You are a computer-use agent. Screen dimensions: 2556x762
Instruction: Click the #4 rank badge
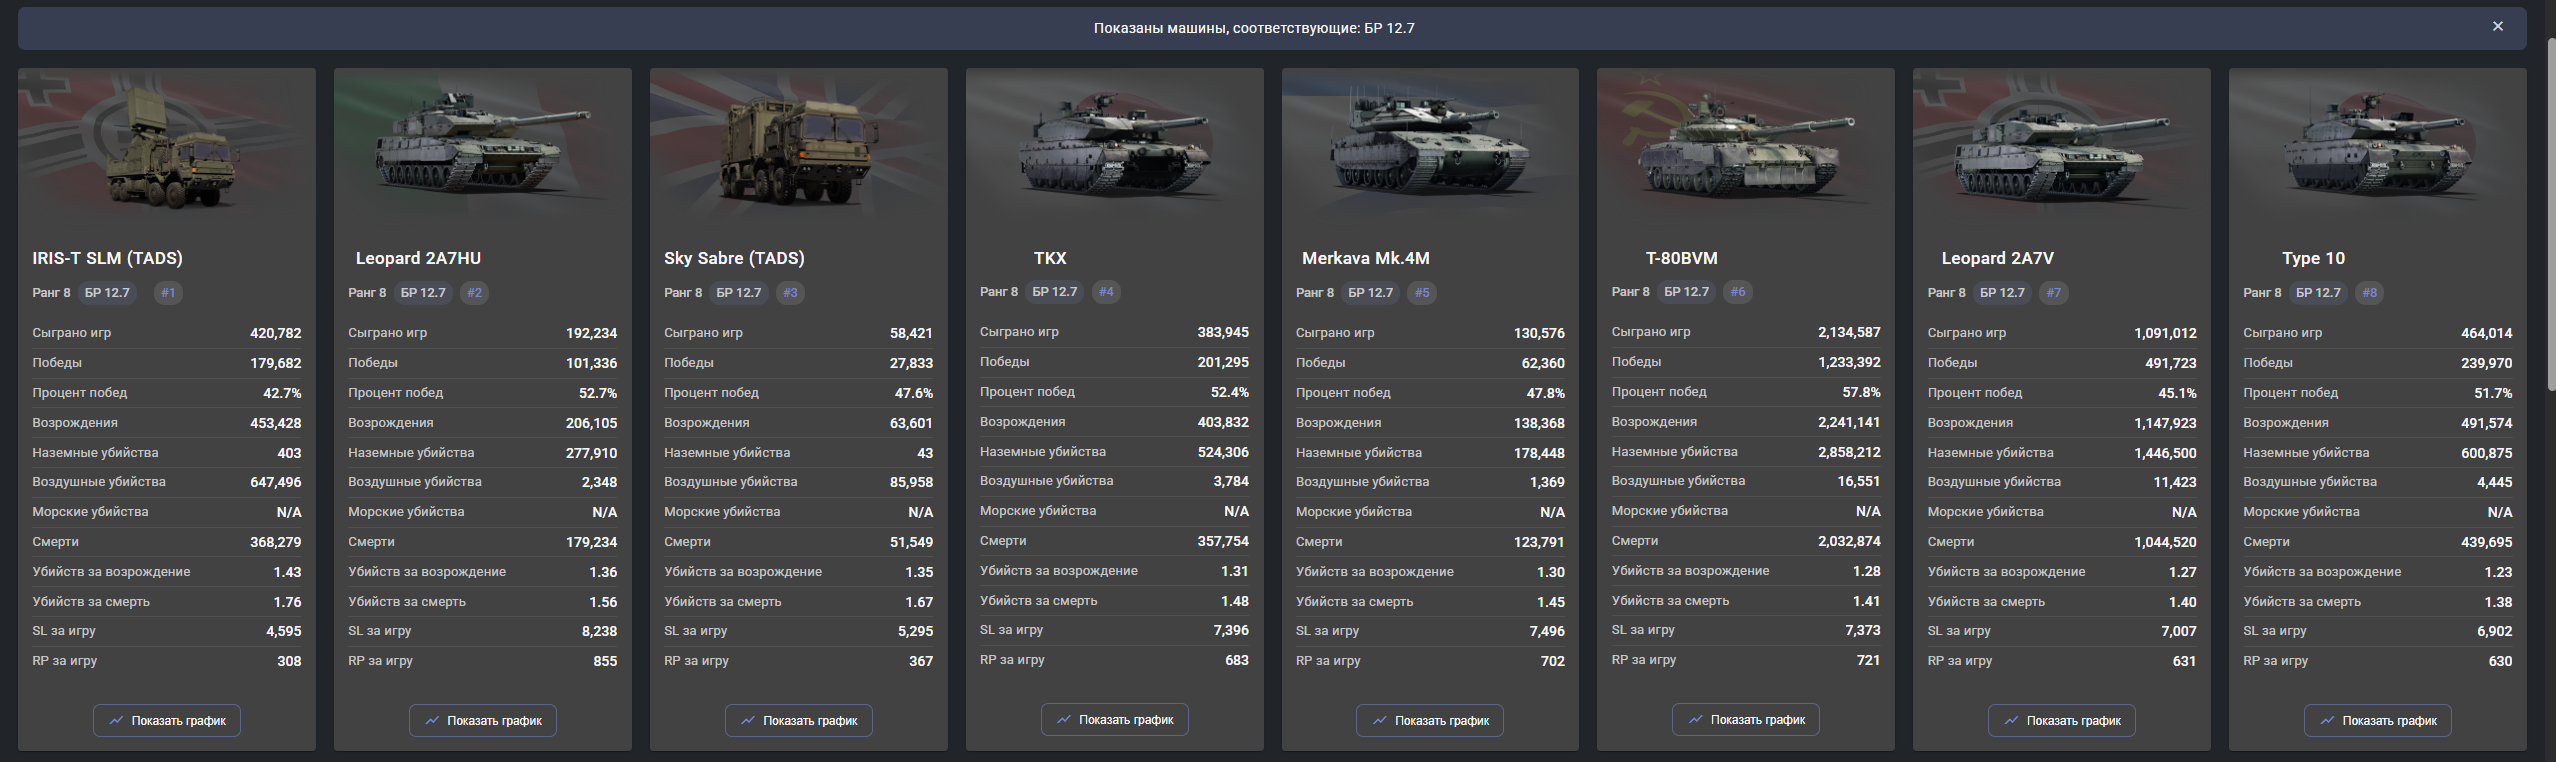tap(1106, 292)
